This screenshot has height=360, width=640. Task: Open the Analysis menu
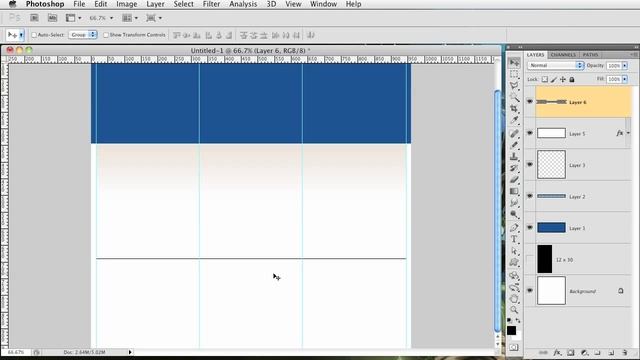243,4
